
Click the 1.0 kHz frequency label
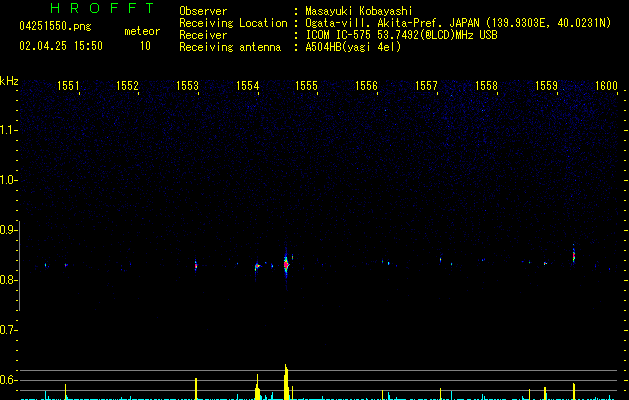point(8,180)
